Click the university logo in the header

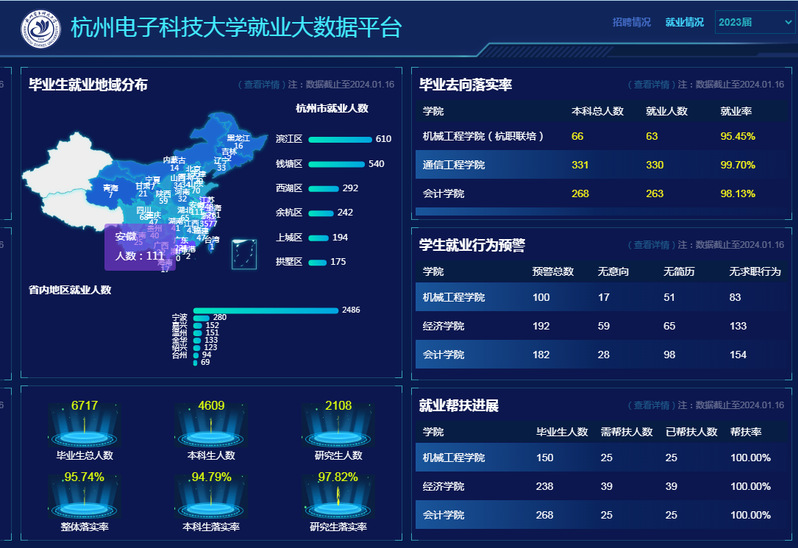click(x=42, y=28)
